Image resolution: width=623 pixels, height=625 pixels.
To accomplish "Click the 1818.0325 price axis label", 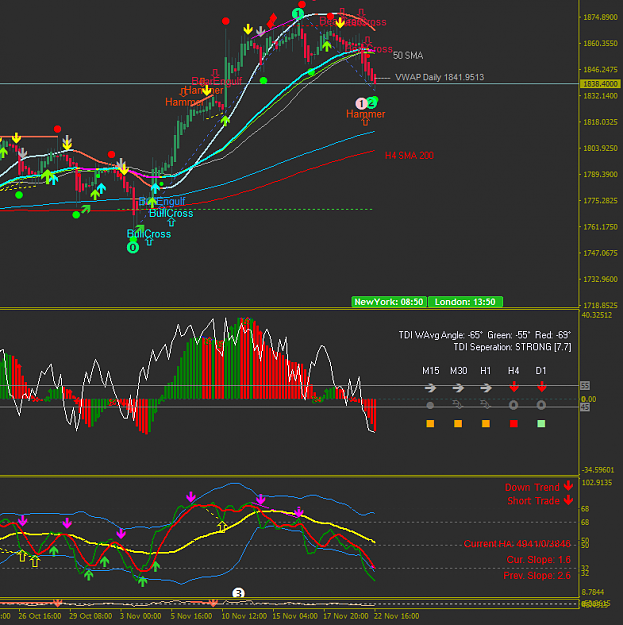I will 600,122.
